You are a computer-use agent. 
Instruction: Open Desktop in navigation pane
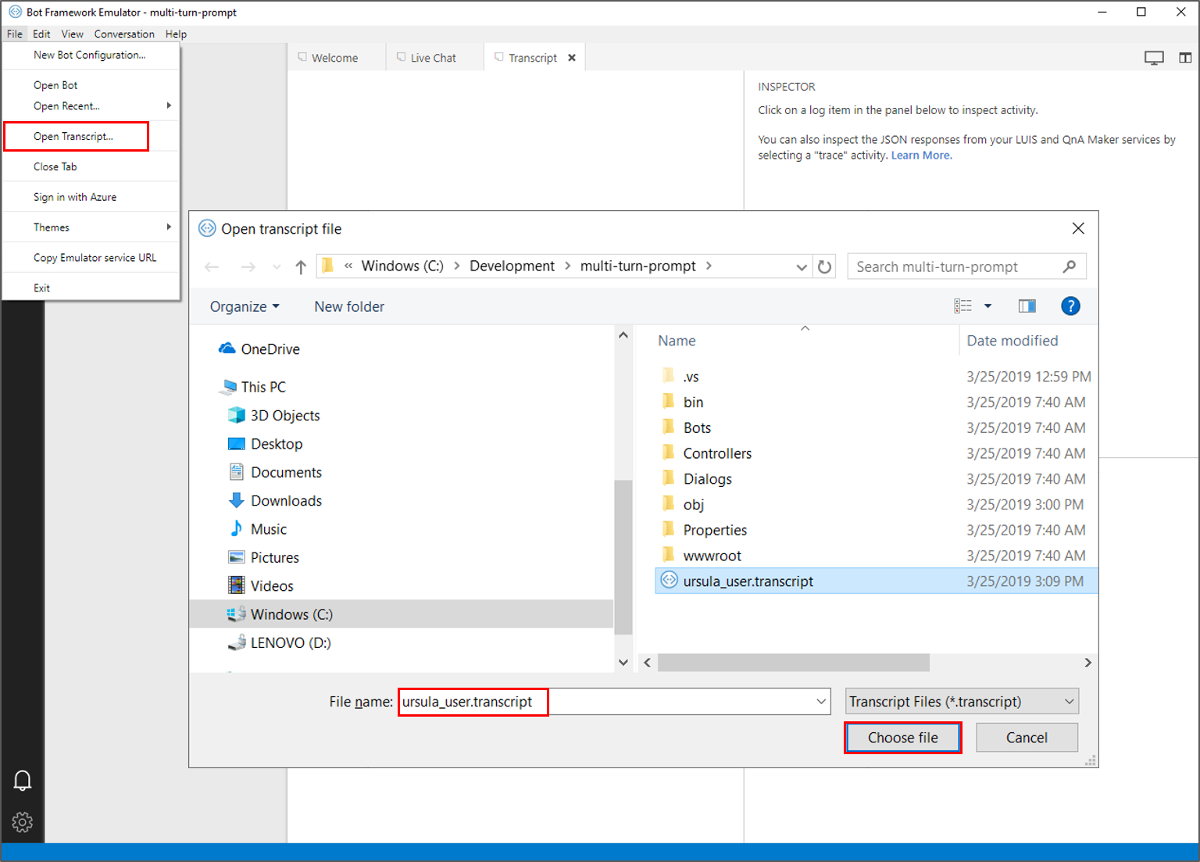click(x=265, y=444)
